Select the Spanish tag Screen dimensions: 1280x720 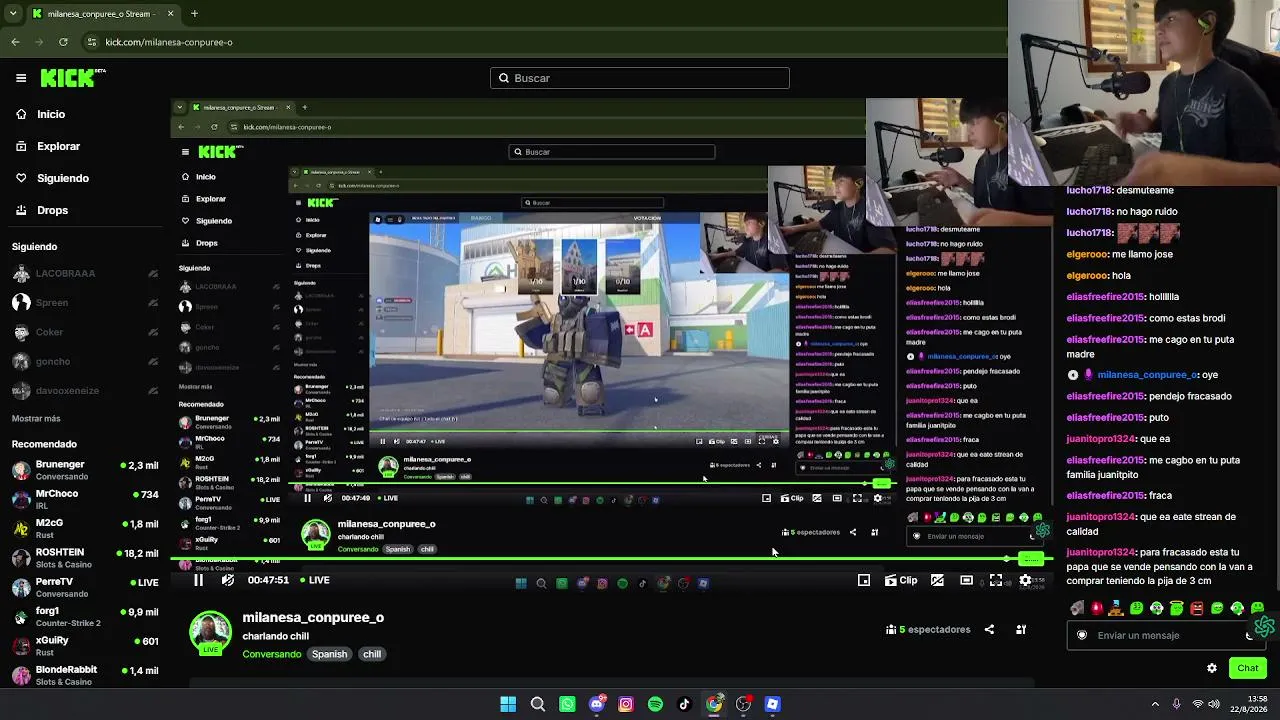pyautogui.click(x=329, y=654)
